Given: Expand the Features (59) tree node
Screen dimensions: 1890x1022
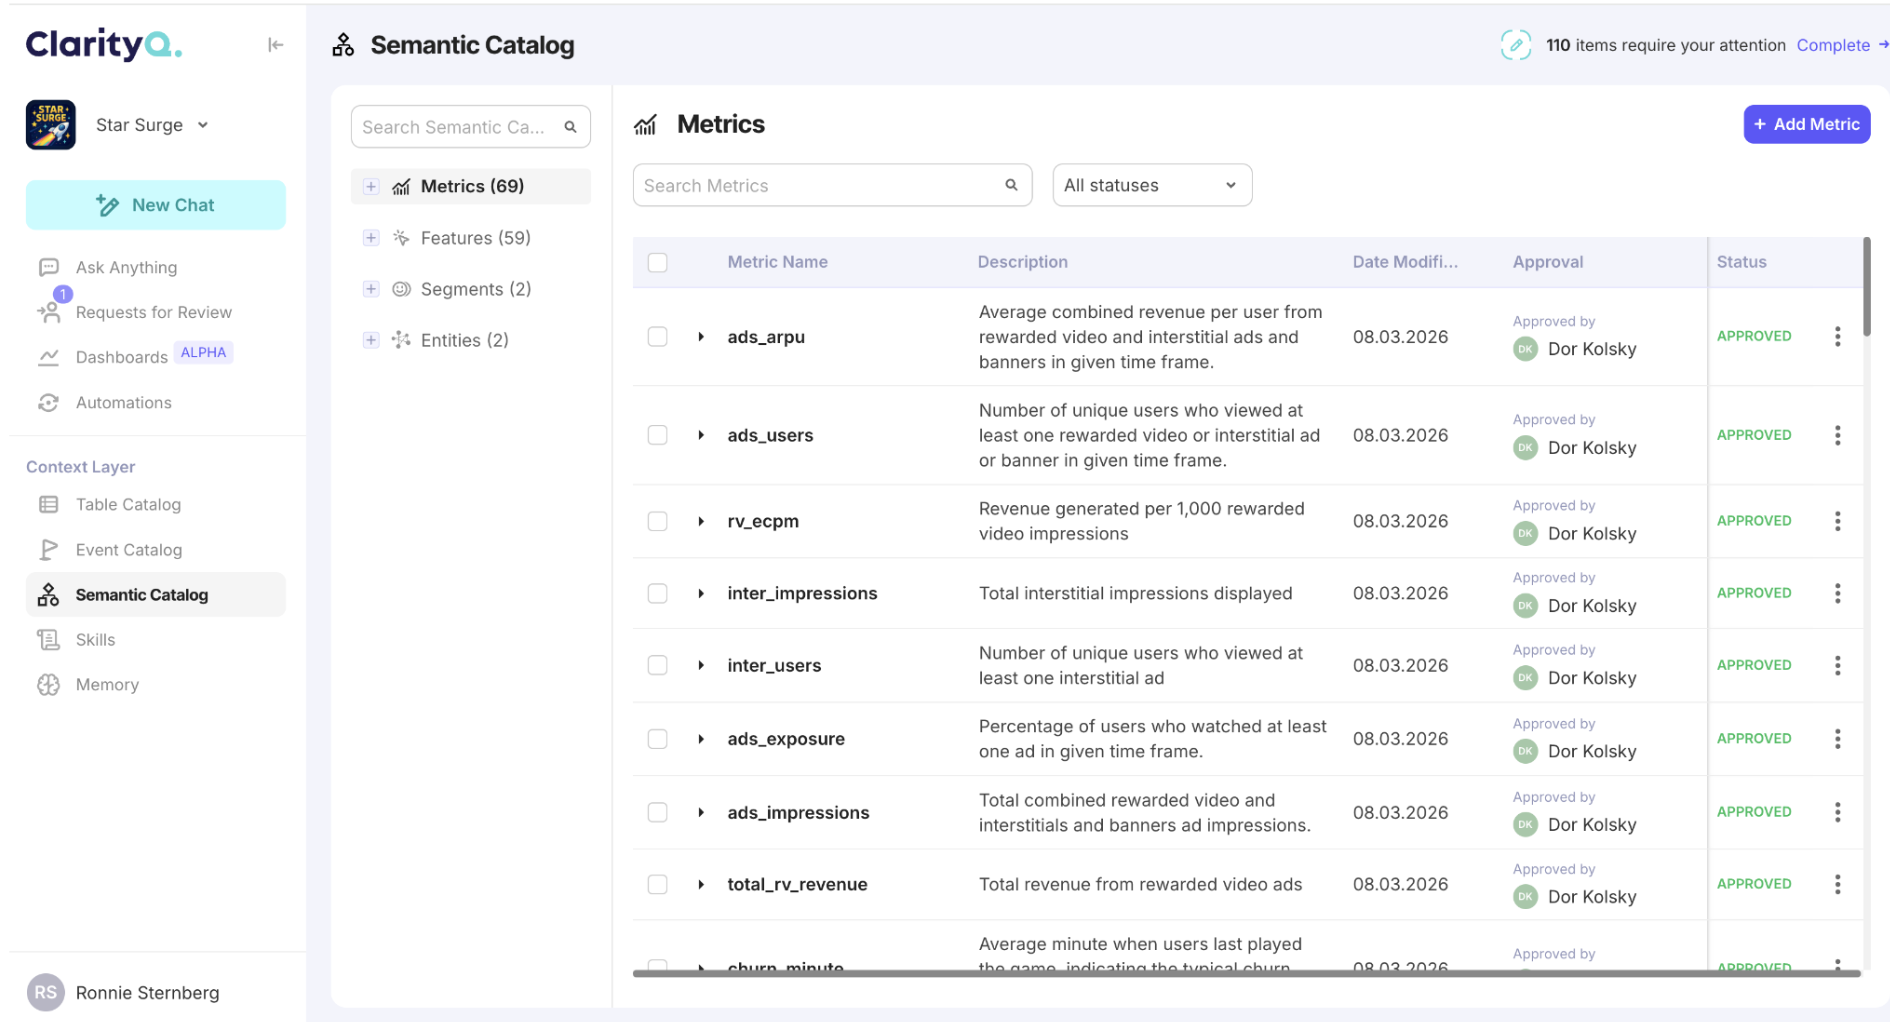Looking at the screenshot, I should click(371, 238).
